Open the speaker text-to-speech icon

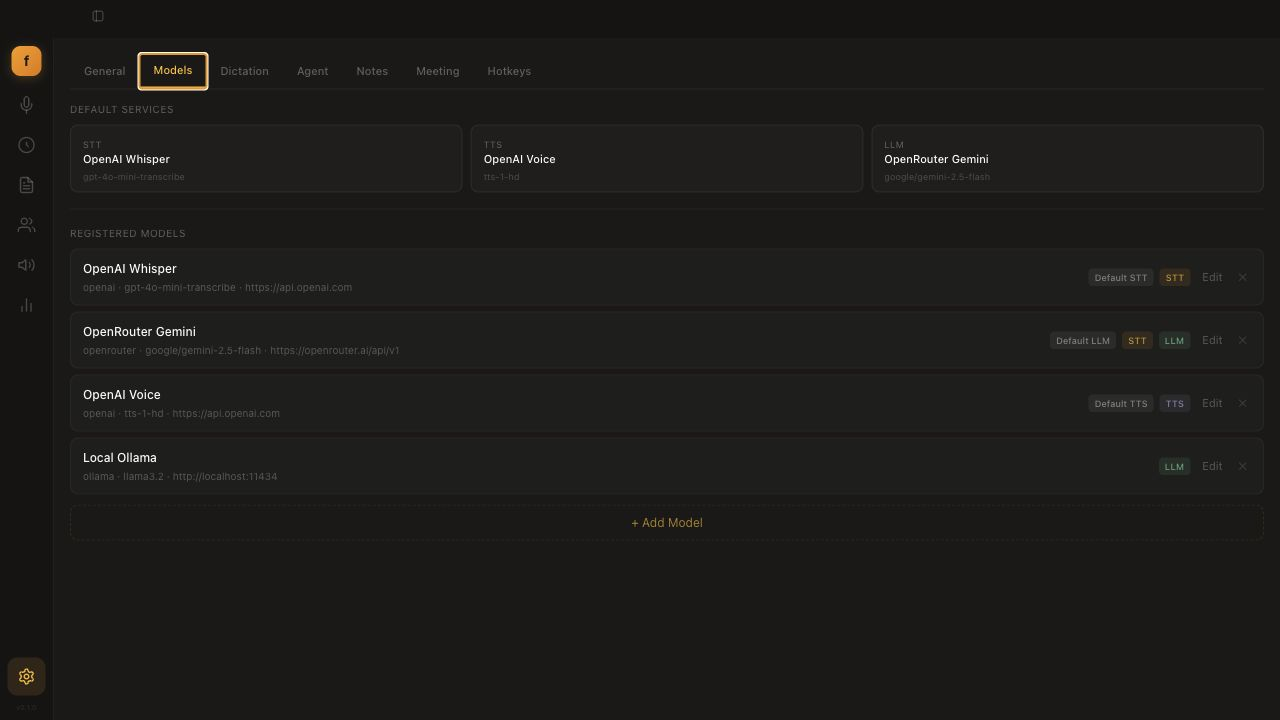point(26,265)
